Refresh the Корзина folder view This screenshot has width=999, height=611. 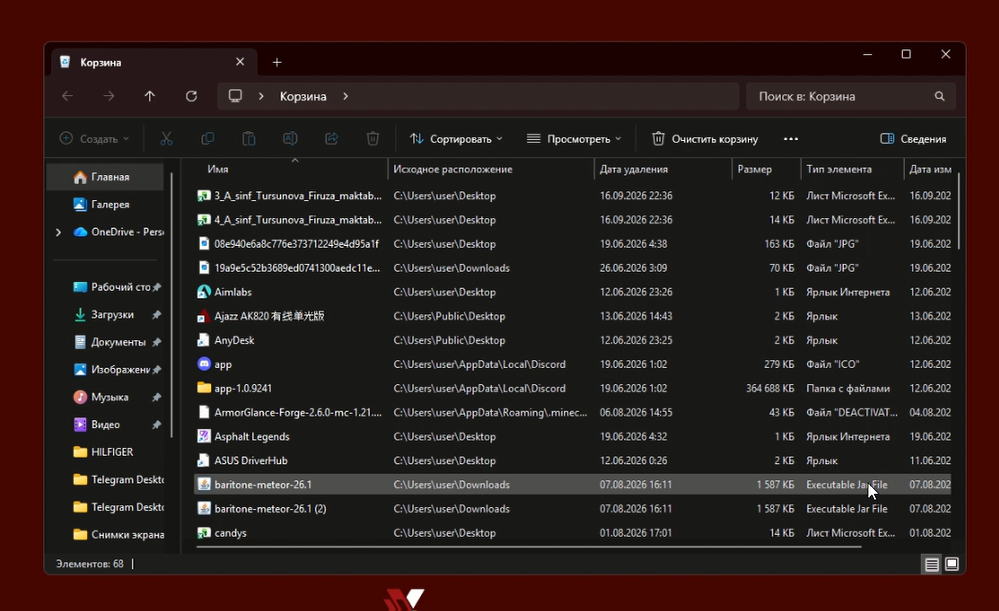(191, 96)
